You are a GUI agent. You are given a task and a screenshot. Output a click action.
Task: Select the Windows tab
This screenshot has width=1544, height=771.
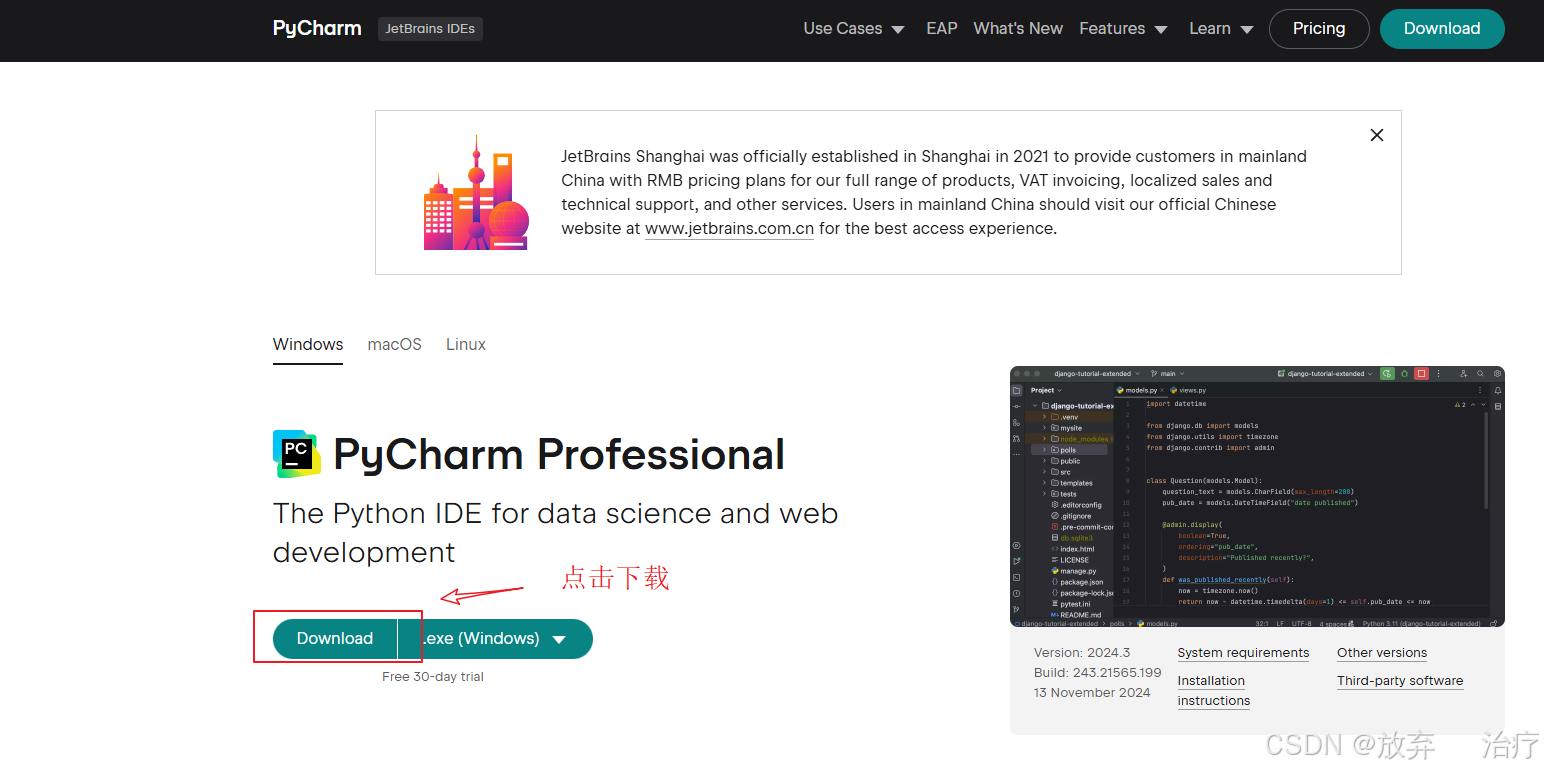point(308,344)
